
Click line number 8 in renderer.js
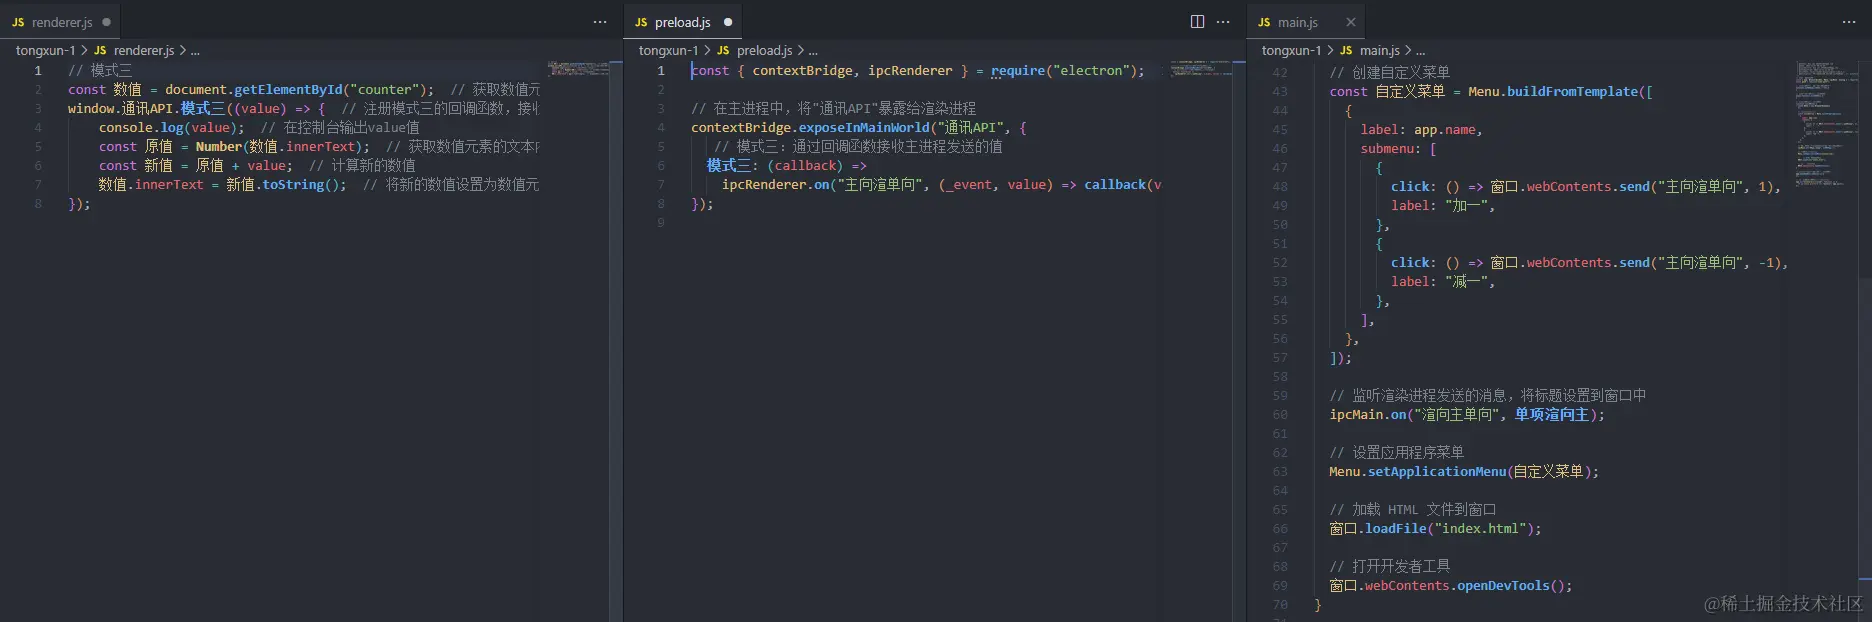point(38,203)
